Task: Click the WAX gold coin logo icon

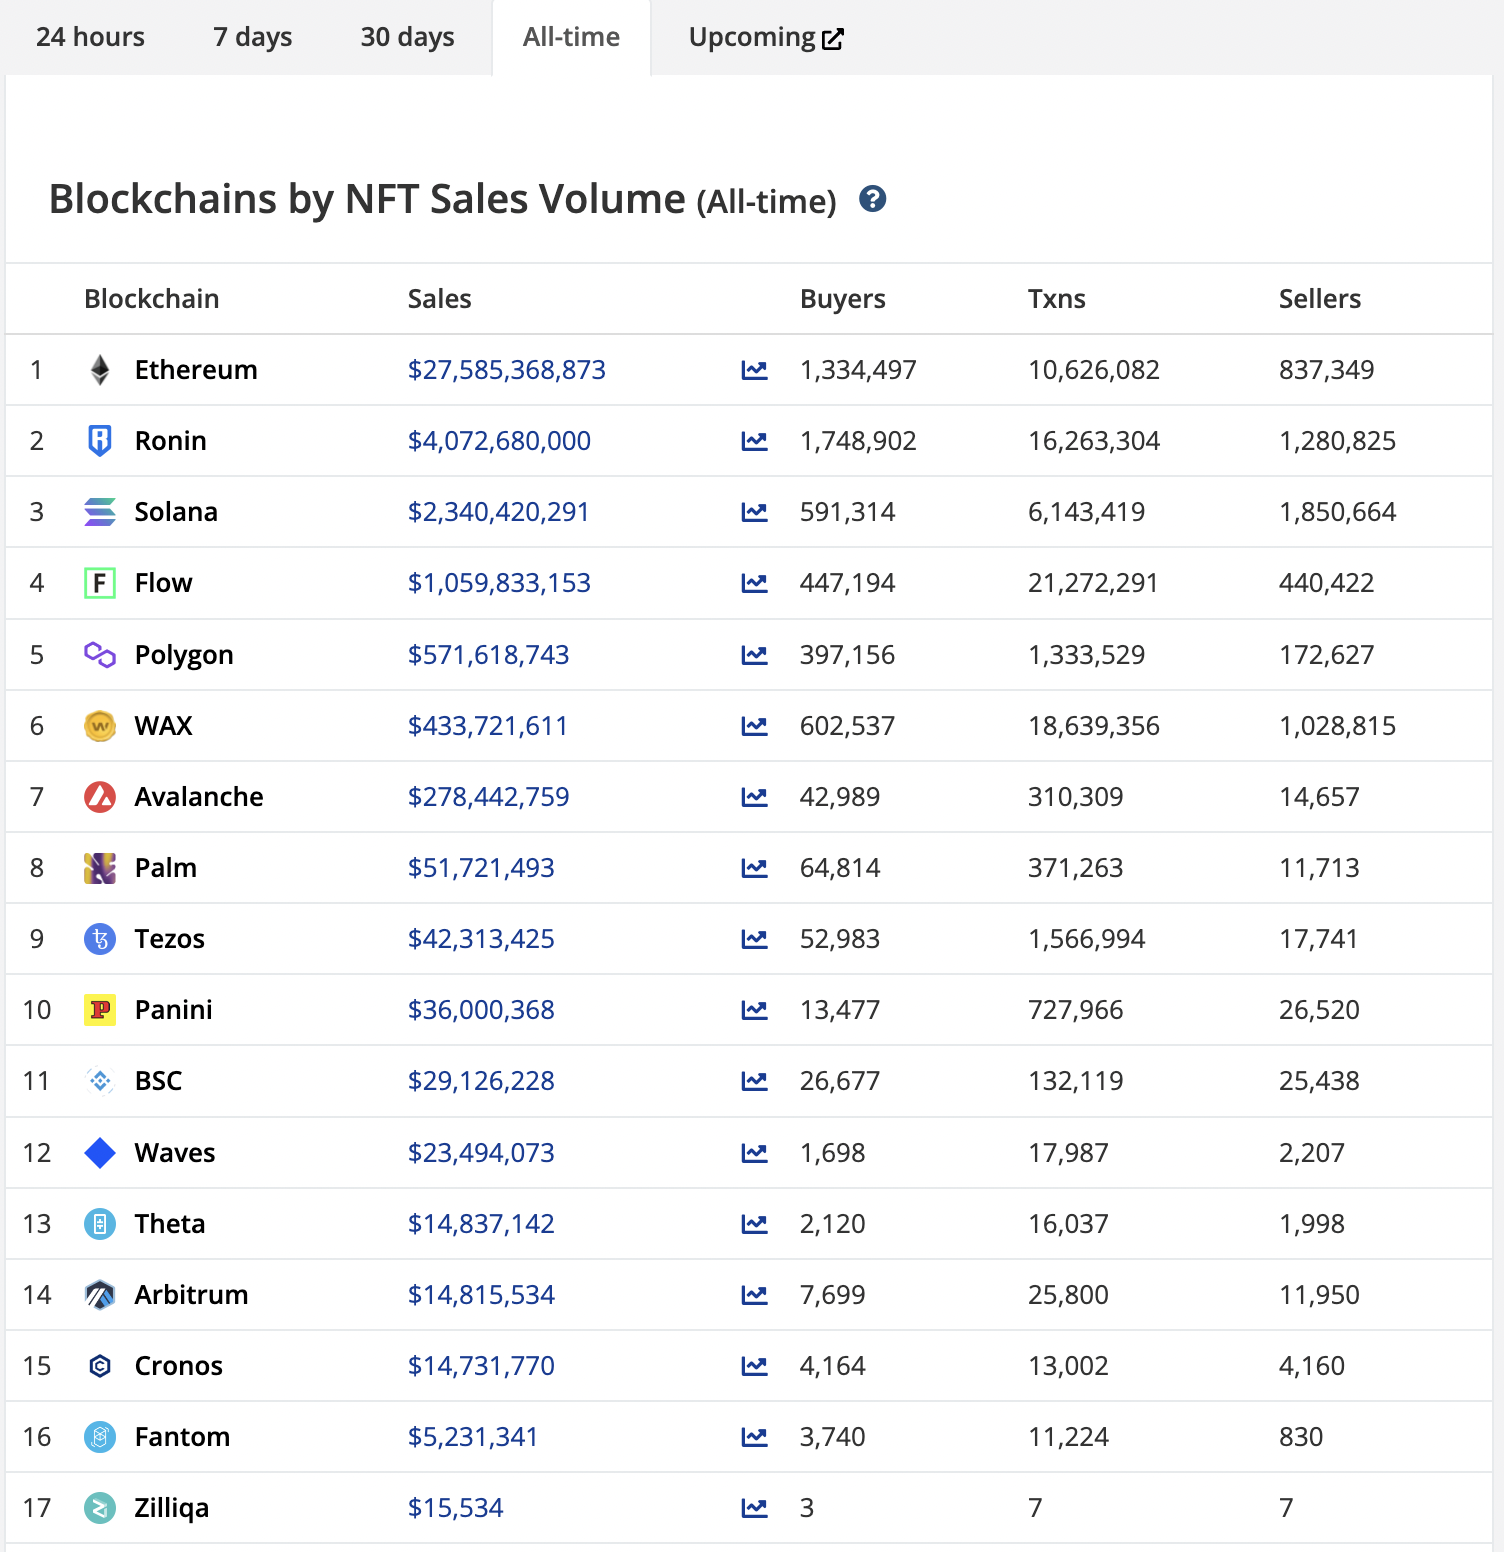Action: [x=100, y=726]
